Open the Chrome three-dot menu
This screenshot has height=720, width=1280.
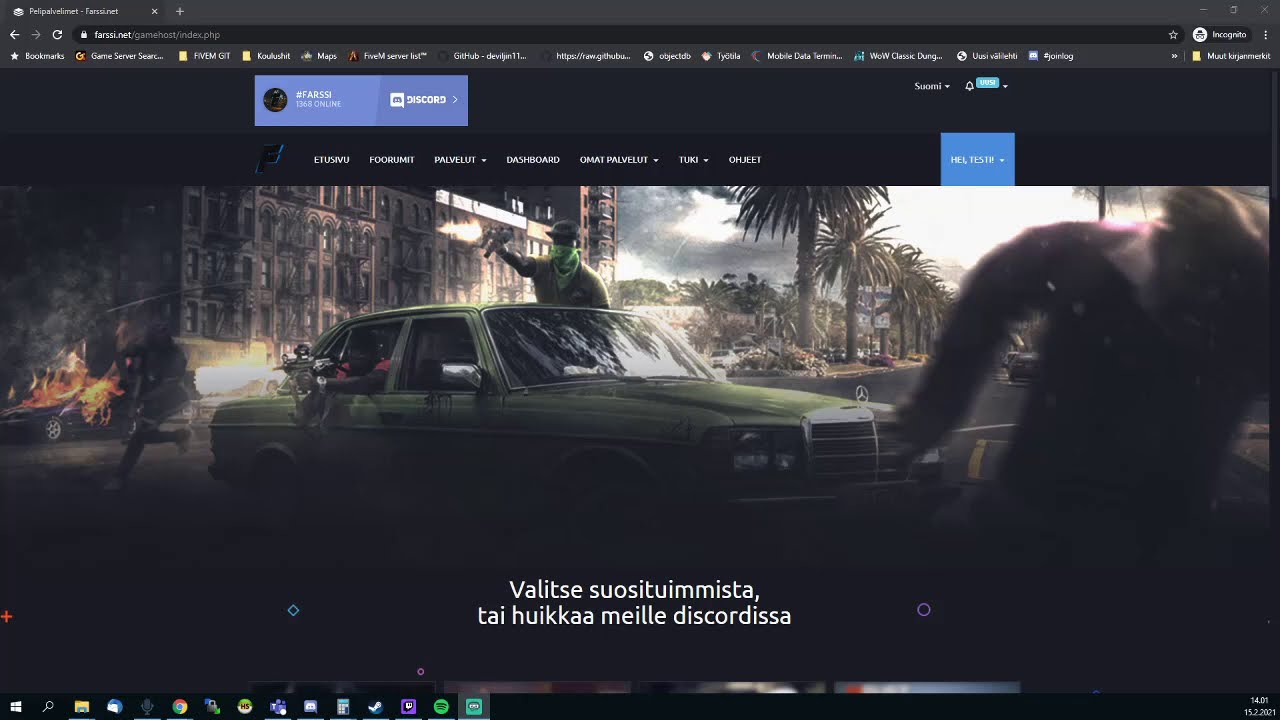click(x=1266, y=34)
